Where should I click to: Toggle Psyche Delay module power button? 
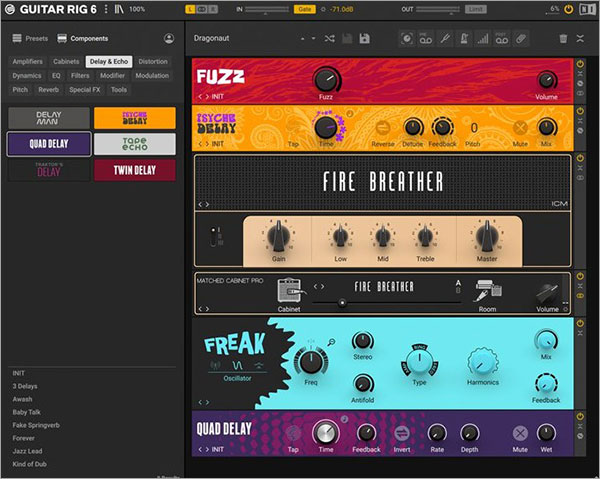coord(580,111)
